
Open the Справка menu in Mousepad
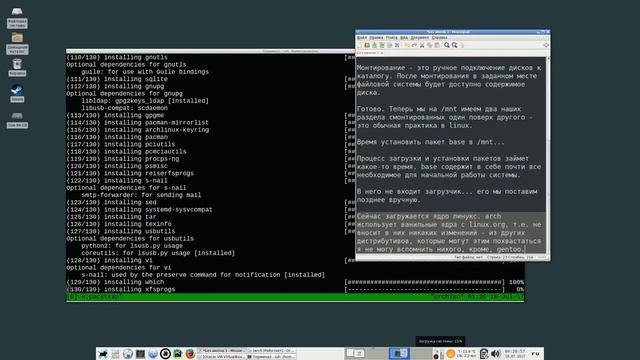click(440, 38)
